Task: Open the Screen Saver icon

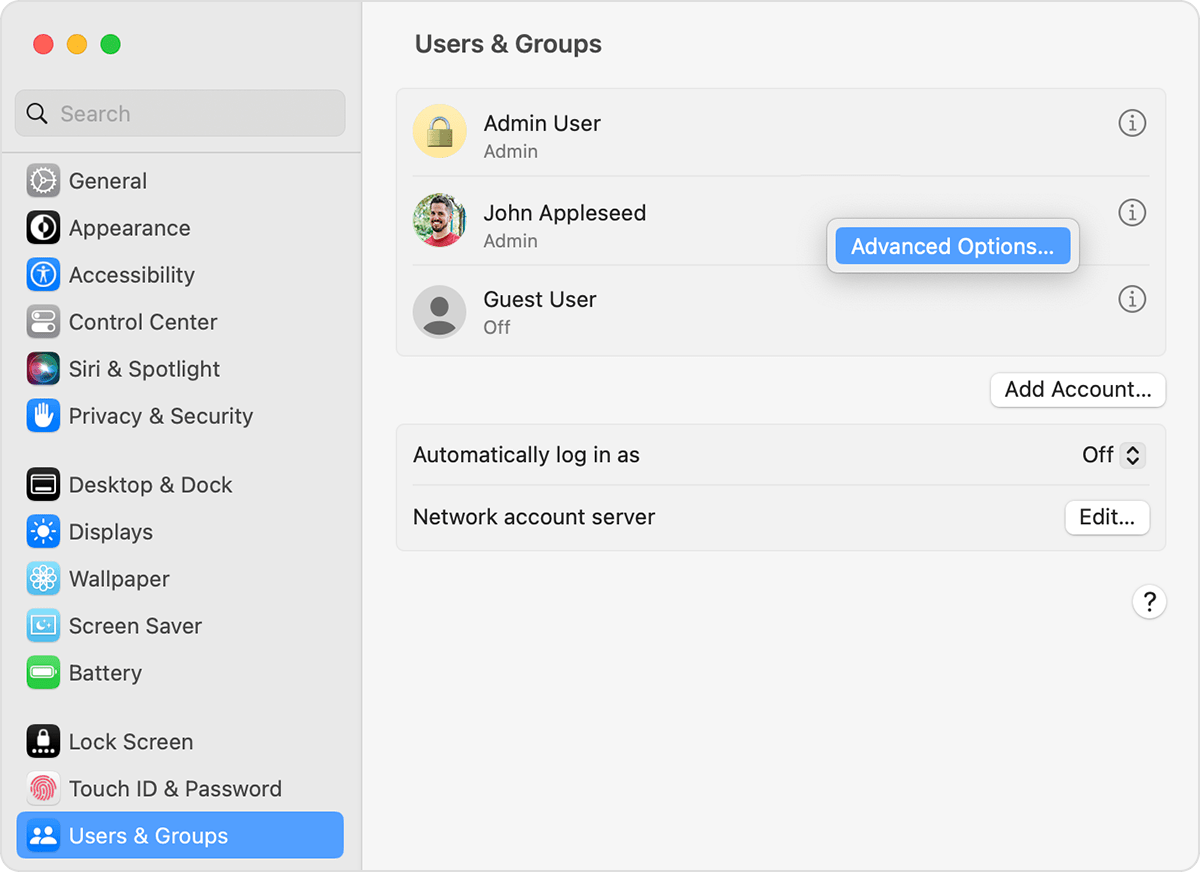Action: [42, 626]
